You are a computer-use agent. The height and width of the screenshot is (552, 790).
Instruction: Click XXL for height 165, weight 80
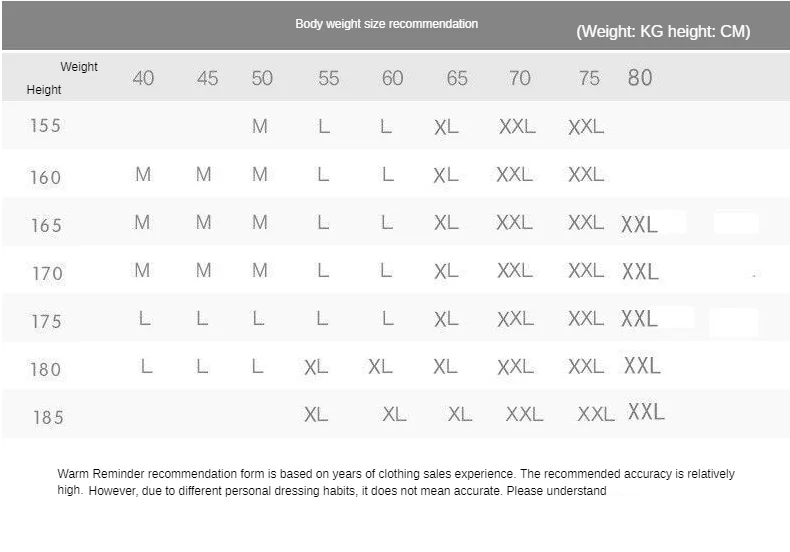click(639, 224)
